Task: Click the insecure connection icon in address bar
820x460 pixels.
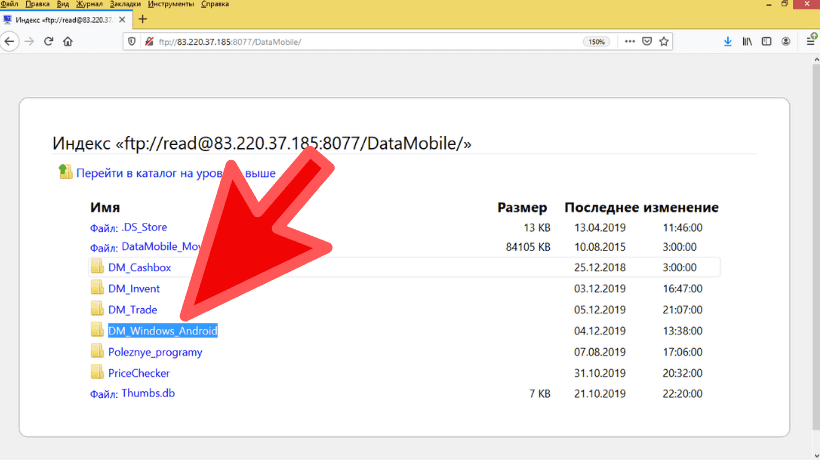Action: (x=149, y=41)
